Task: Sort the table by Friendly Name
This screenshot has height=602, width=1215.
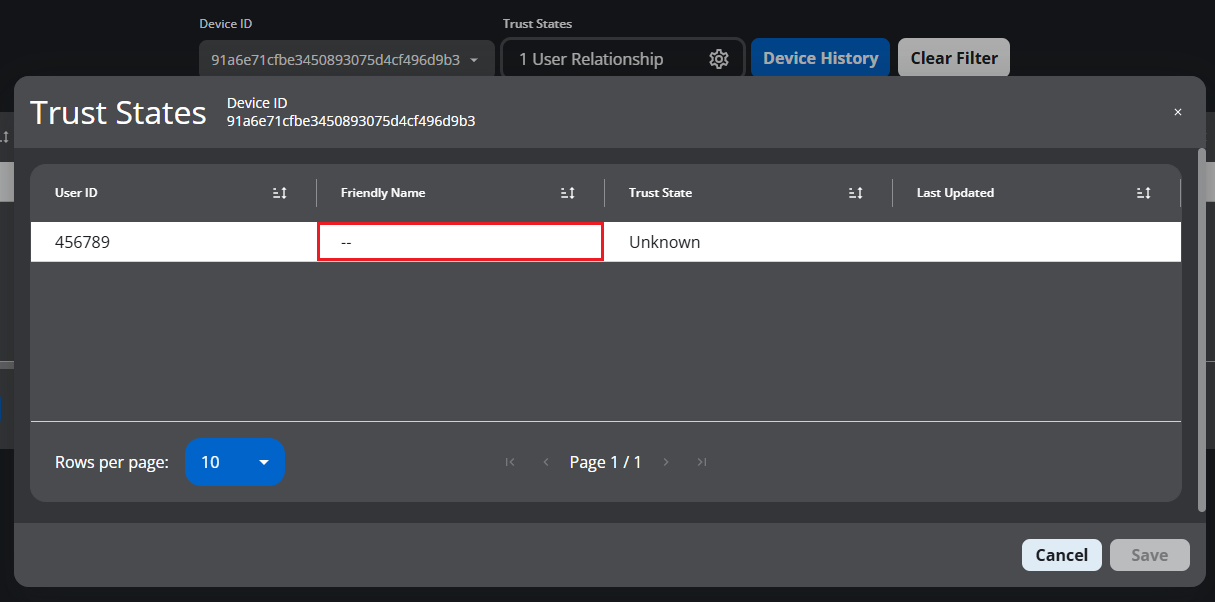Action: pos(568,193)
